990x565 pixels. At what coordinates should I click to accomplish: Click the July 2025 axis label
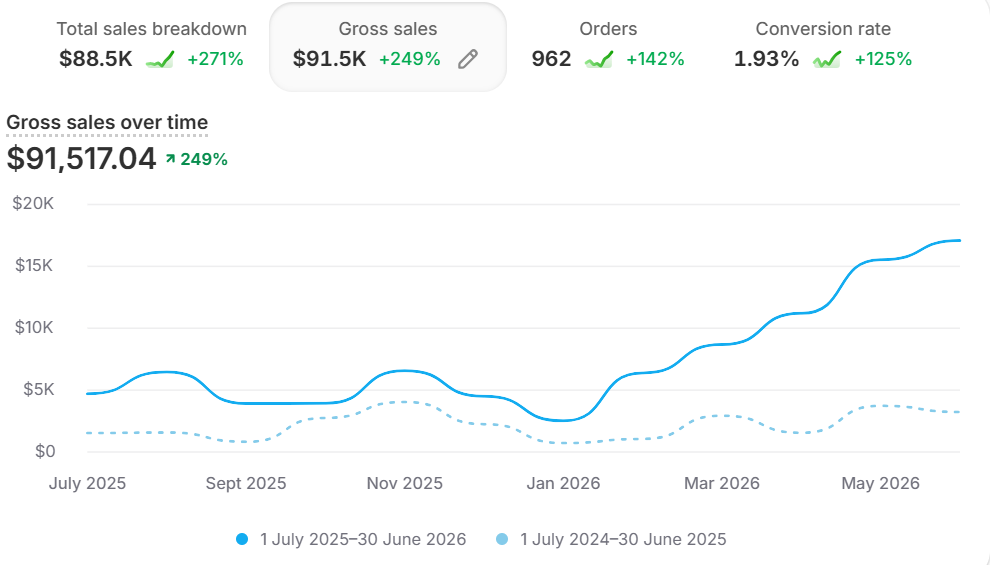(x=87, y=484)
